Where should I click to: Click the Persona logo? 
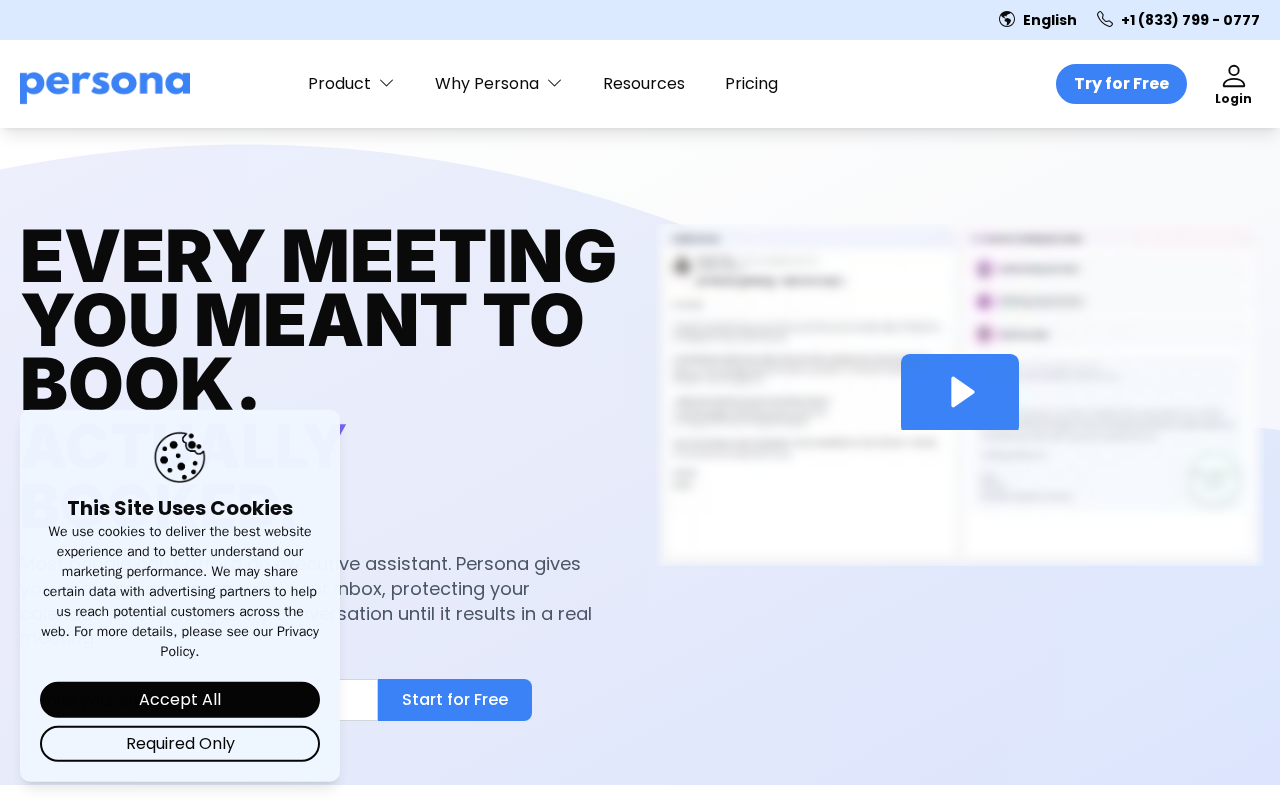[105, 86]
